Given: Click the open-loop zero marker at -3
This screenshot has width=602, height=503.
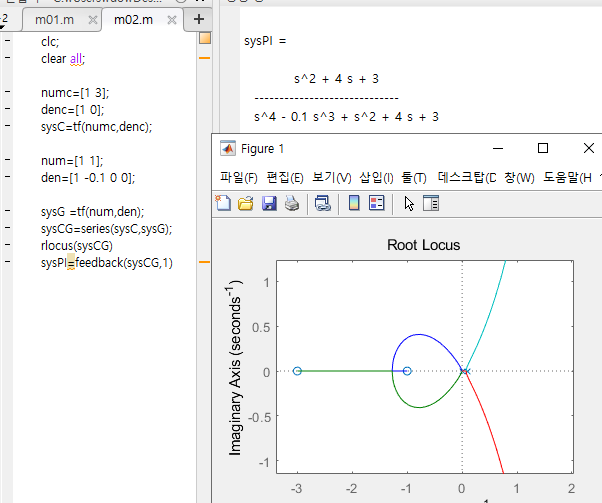Looking at the screenshot, I should 297,371.
